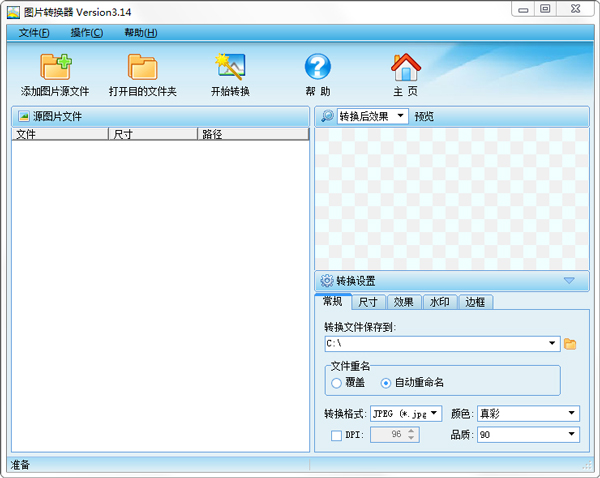600x478 pixels.
Task: Click the gear icon next to 转换设置
Action: (327, 281)
